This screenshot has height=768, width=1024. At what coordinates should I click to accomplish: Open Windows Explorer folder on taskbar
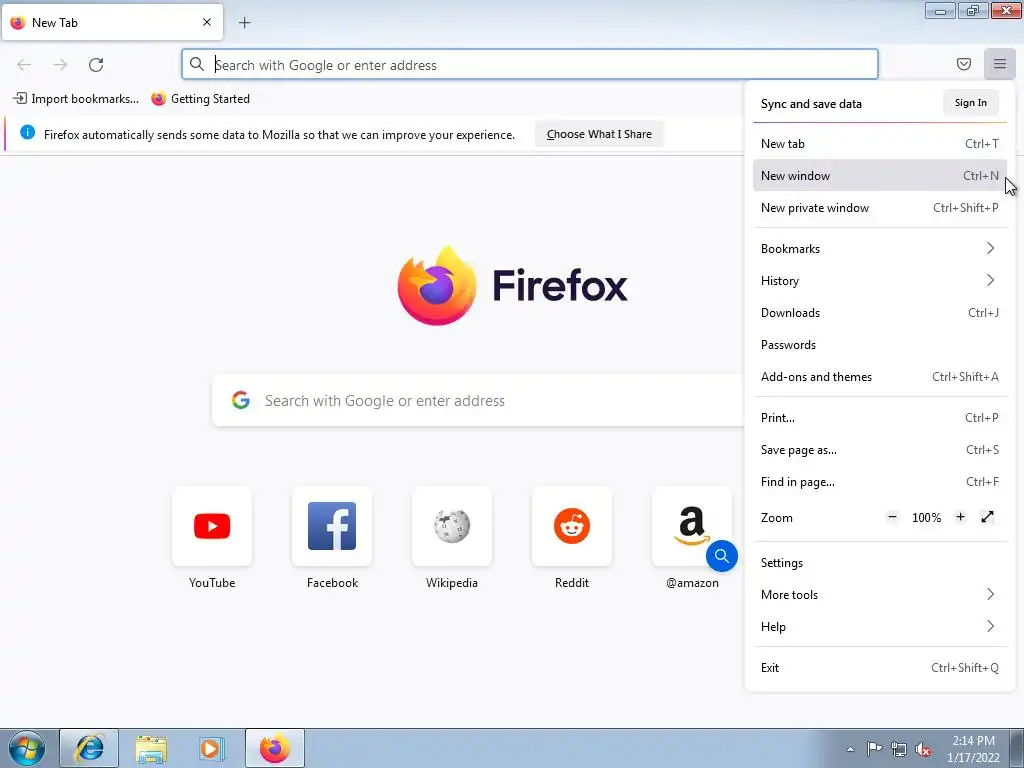point(151,748)
